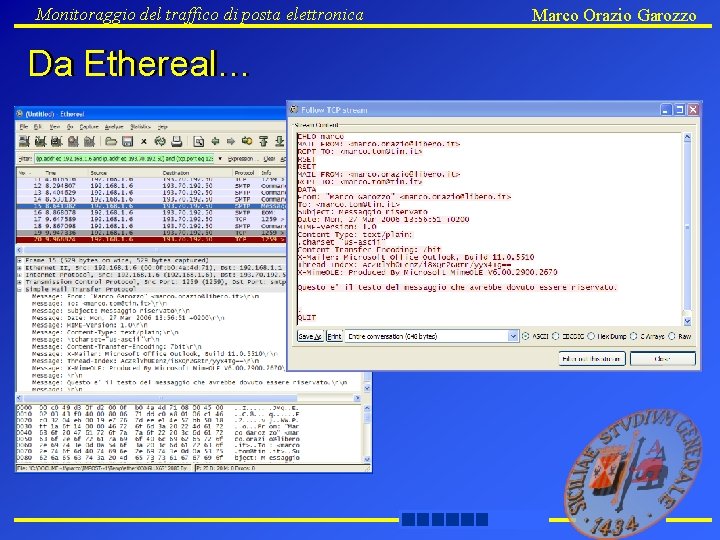The width and height of the screenshot is (720, 540).
Task: Open the View menu in Ethereal
Action: tap(55, 127)
